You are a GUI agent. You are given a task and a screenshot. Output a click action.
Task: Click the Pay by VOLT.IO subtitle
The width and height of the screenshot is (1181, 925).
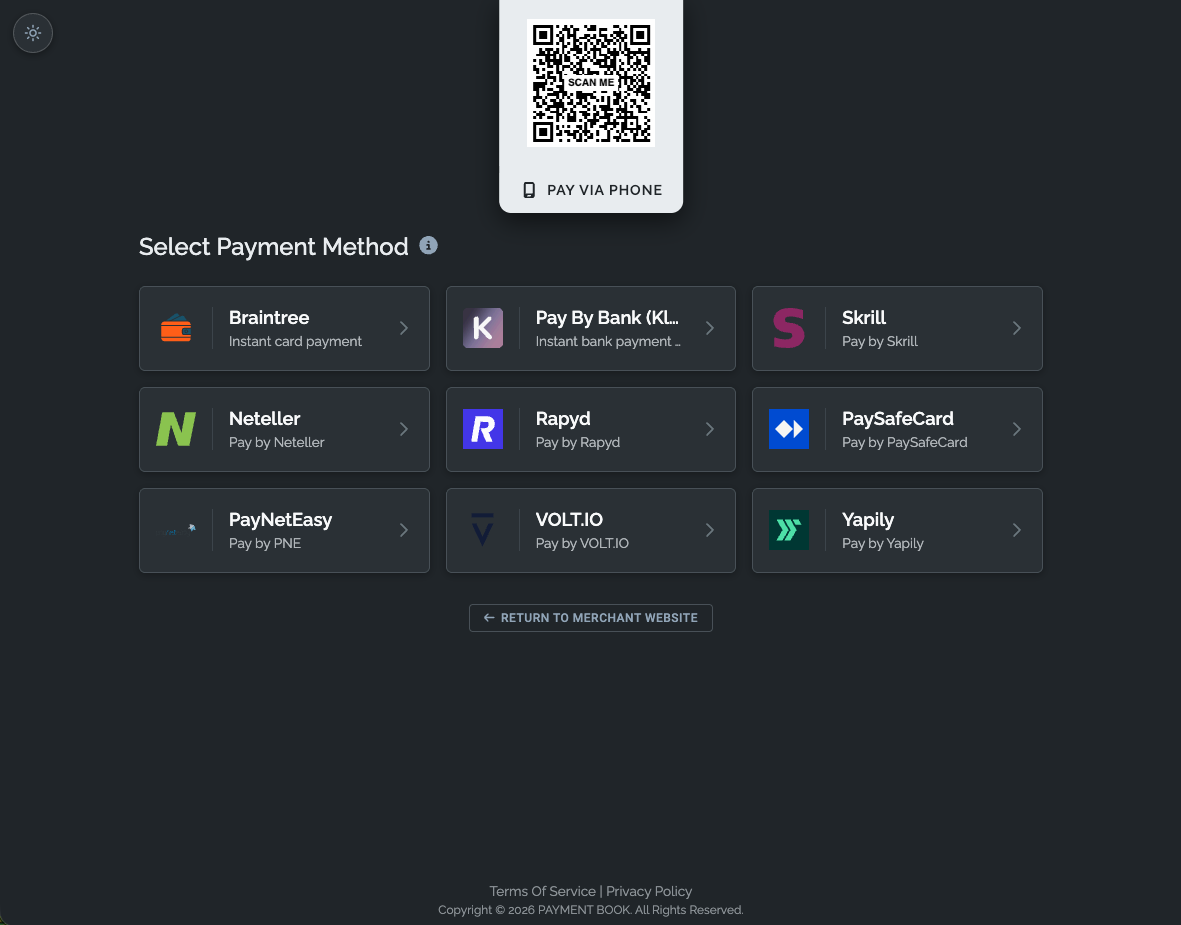pyautogui.click(x=582, y=543)
